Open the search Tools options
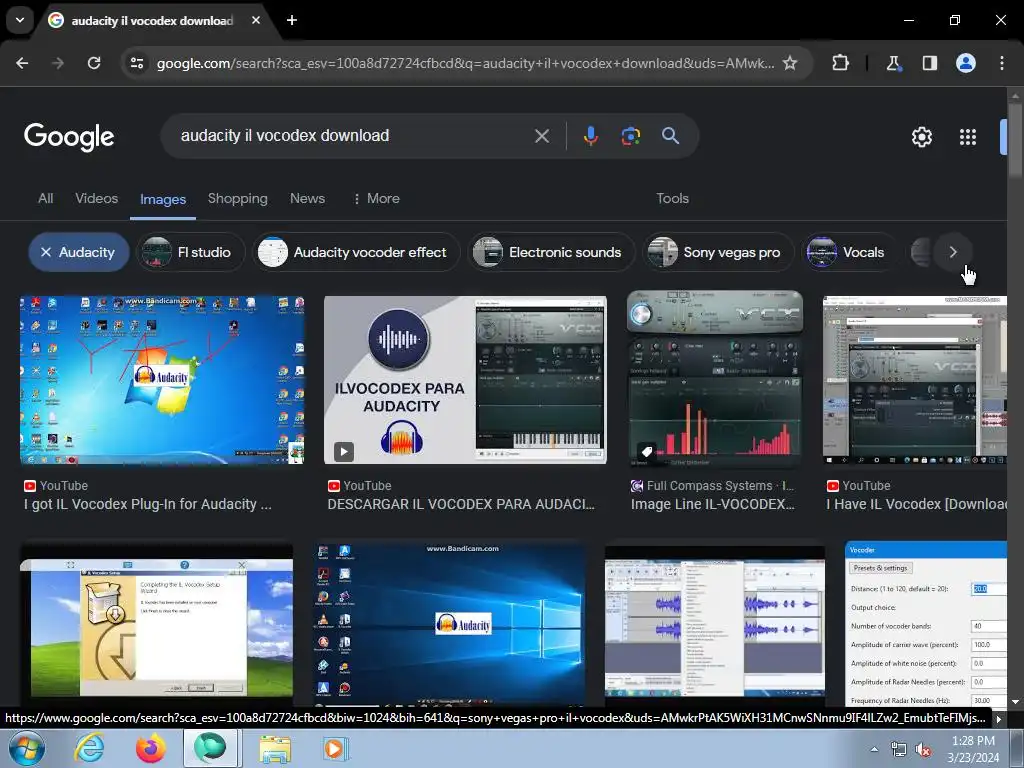This screenshot has width=1024, height=768. (x=672, y=199)
